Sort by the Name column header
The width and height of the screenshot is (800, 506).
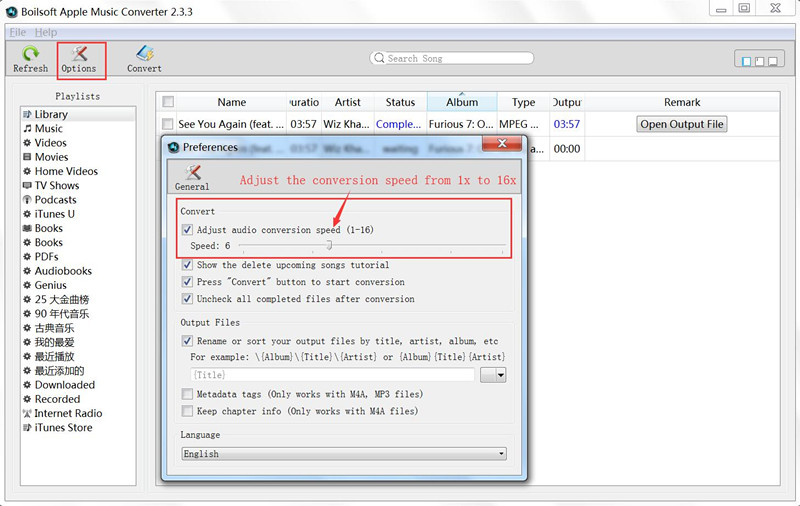click(x=232, y=102)
